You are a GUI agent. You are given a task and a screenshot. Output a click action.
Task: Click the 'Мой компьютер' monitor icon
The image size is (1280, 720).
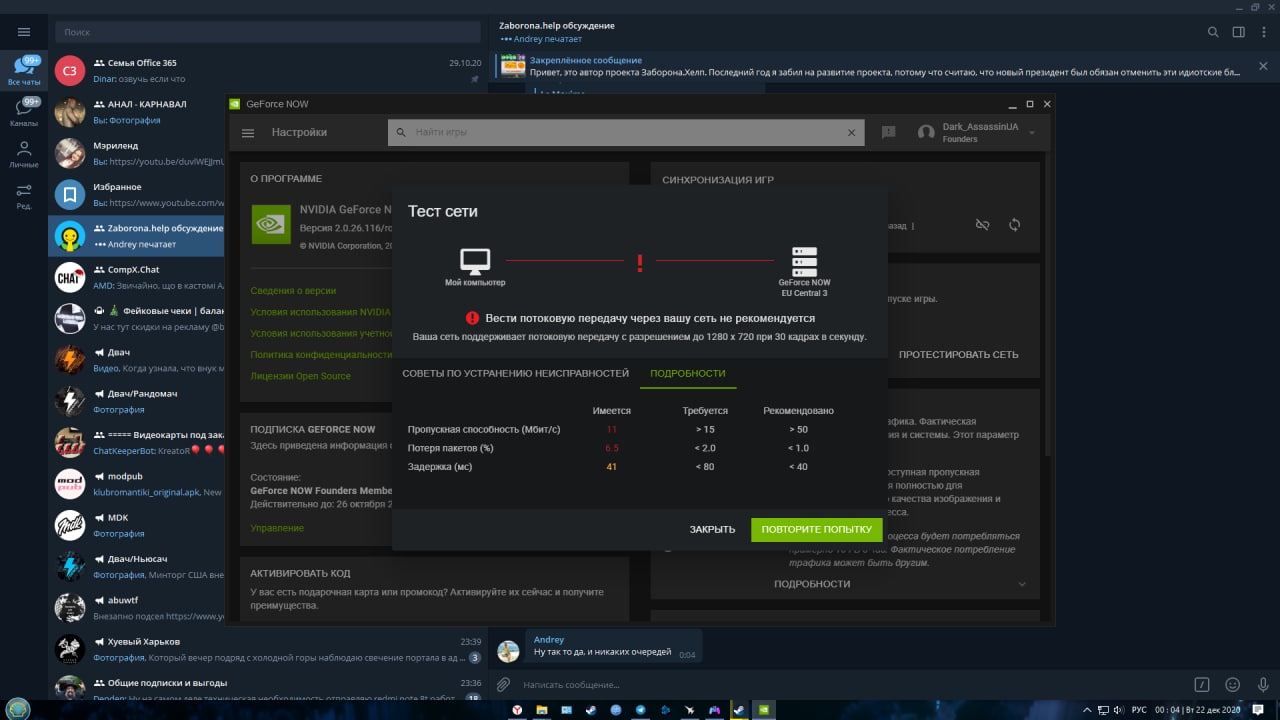475,261
